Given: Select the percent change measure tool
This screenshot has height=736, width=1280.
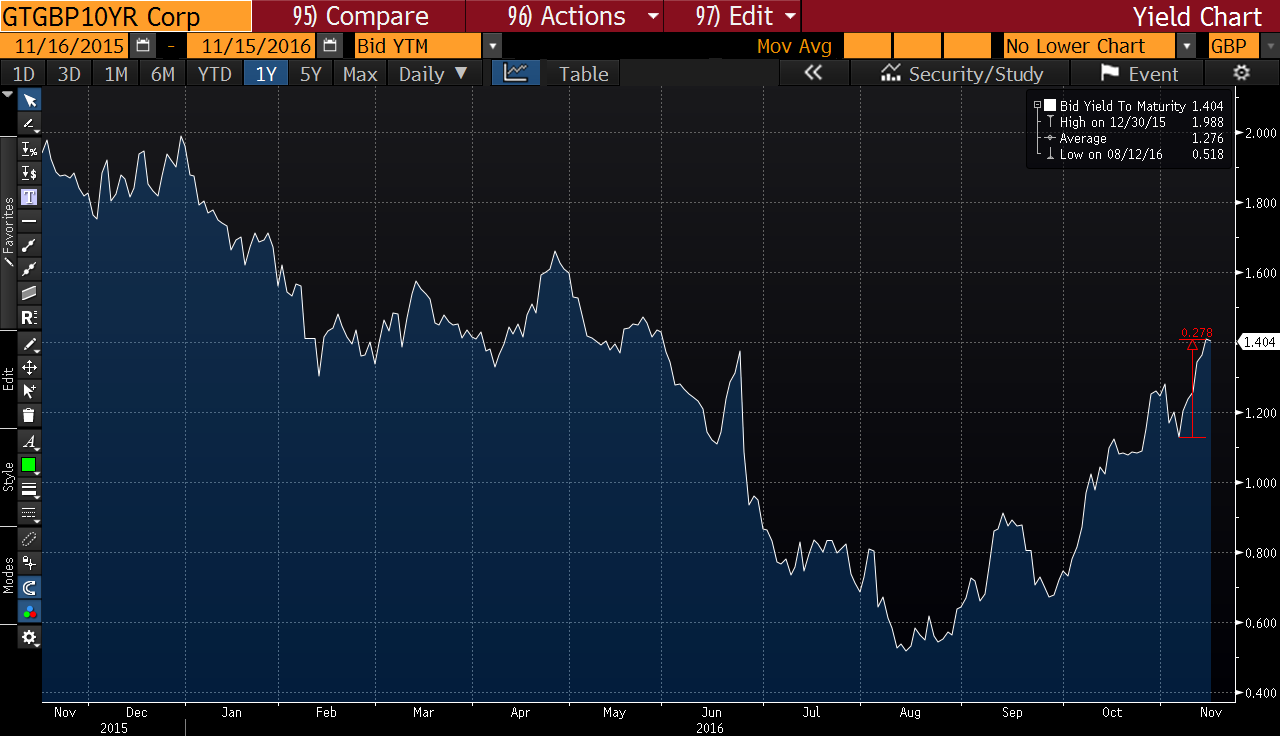Looking at the screenshot, I should pyautogui.click(x=30, y=149).
